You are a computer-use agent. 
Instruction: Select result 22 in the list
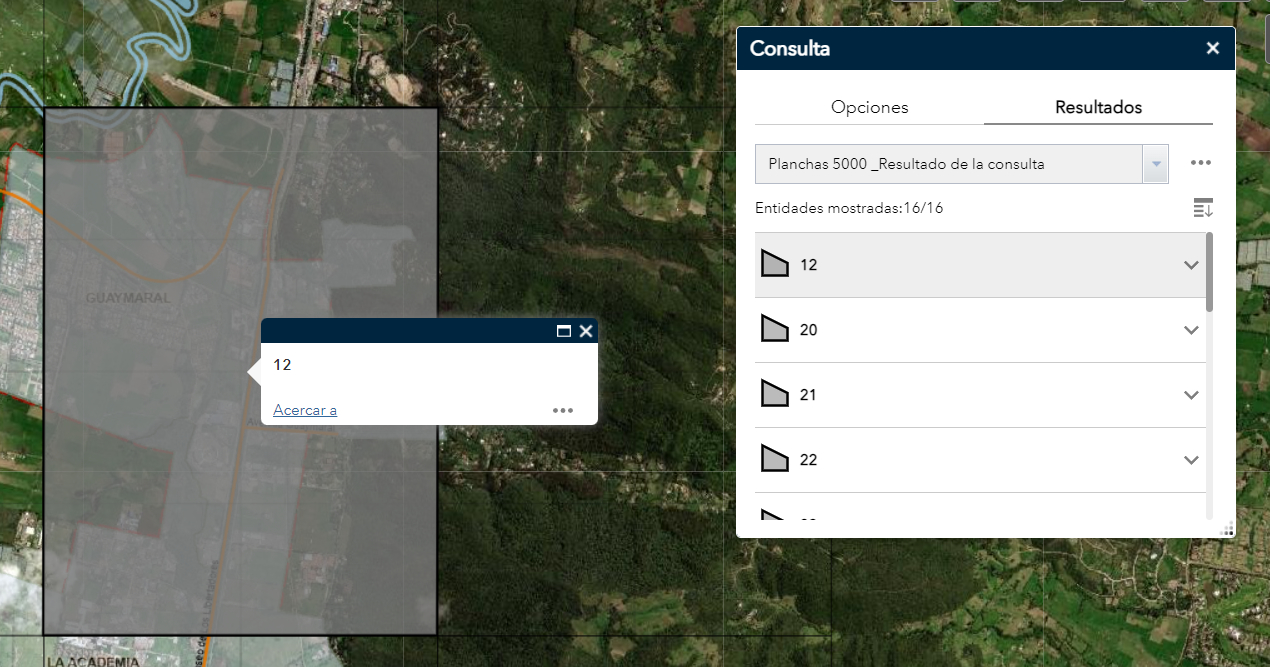coord(809,460)
